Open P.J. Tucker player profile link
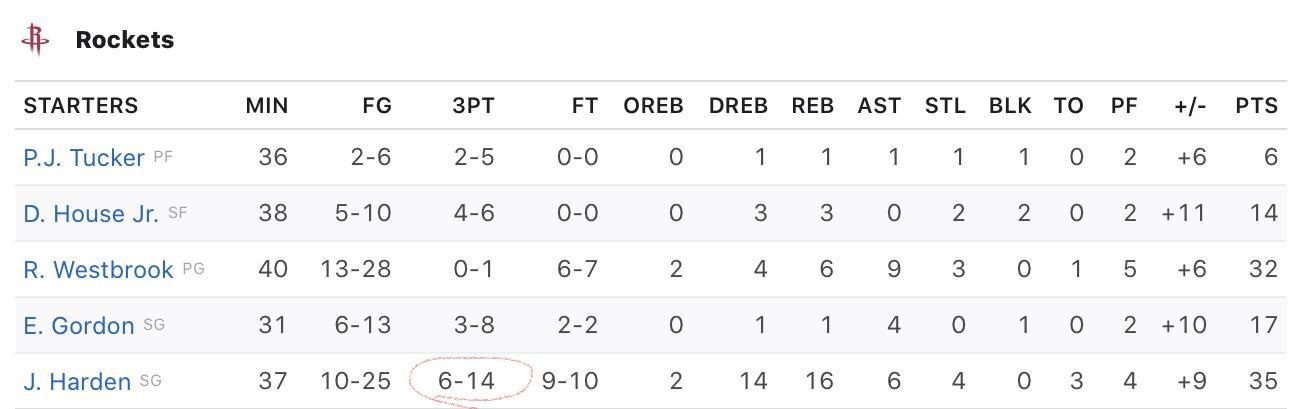 84,158
